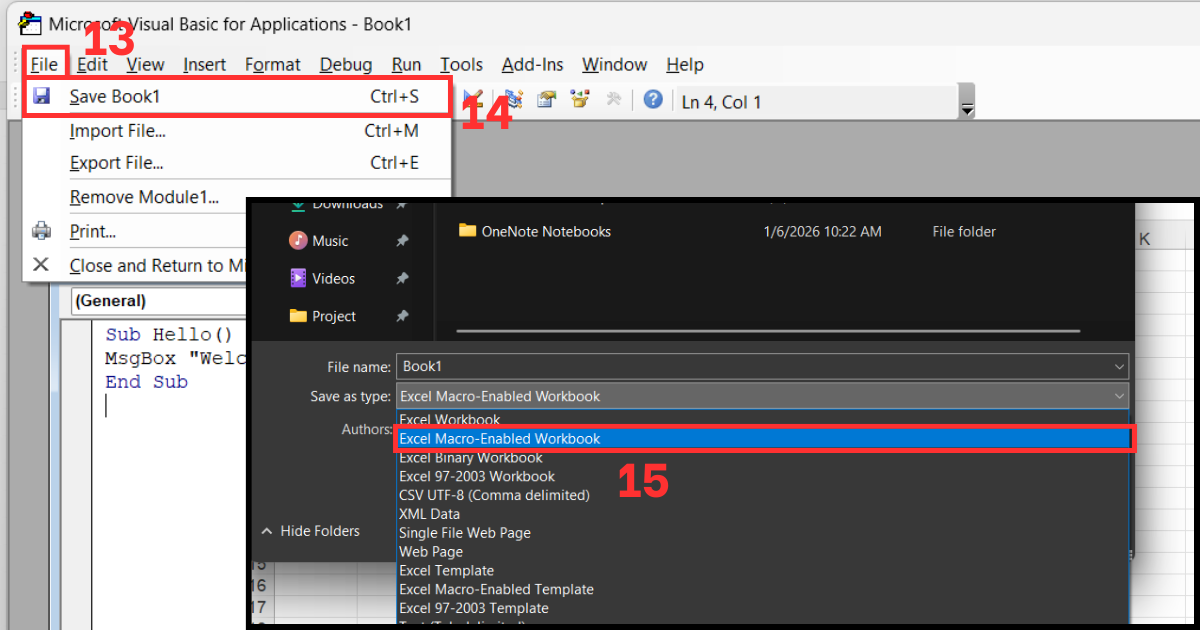Click the File name text field
This screenshot has height=630, width=1200.
(750, 367)
